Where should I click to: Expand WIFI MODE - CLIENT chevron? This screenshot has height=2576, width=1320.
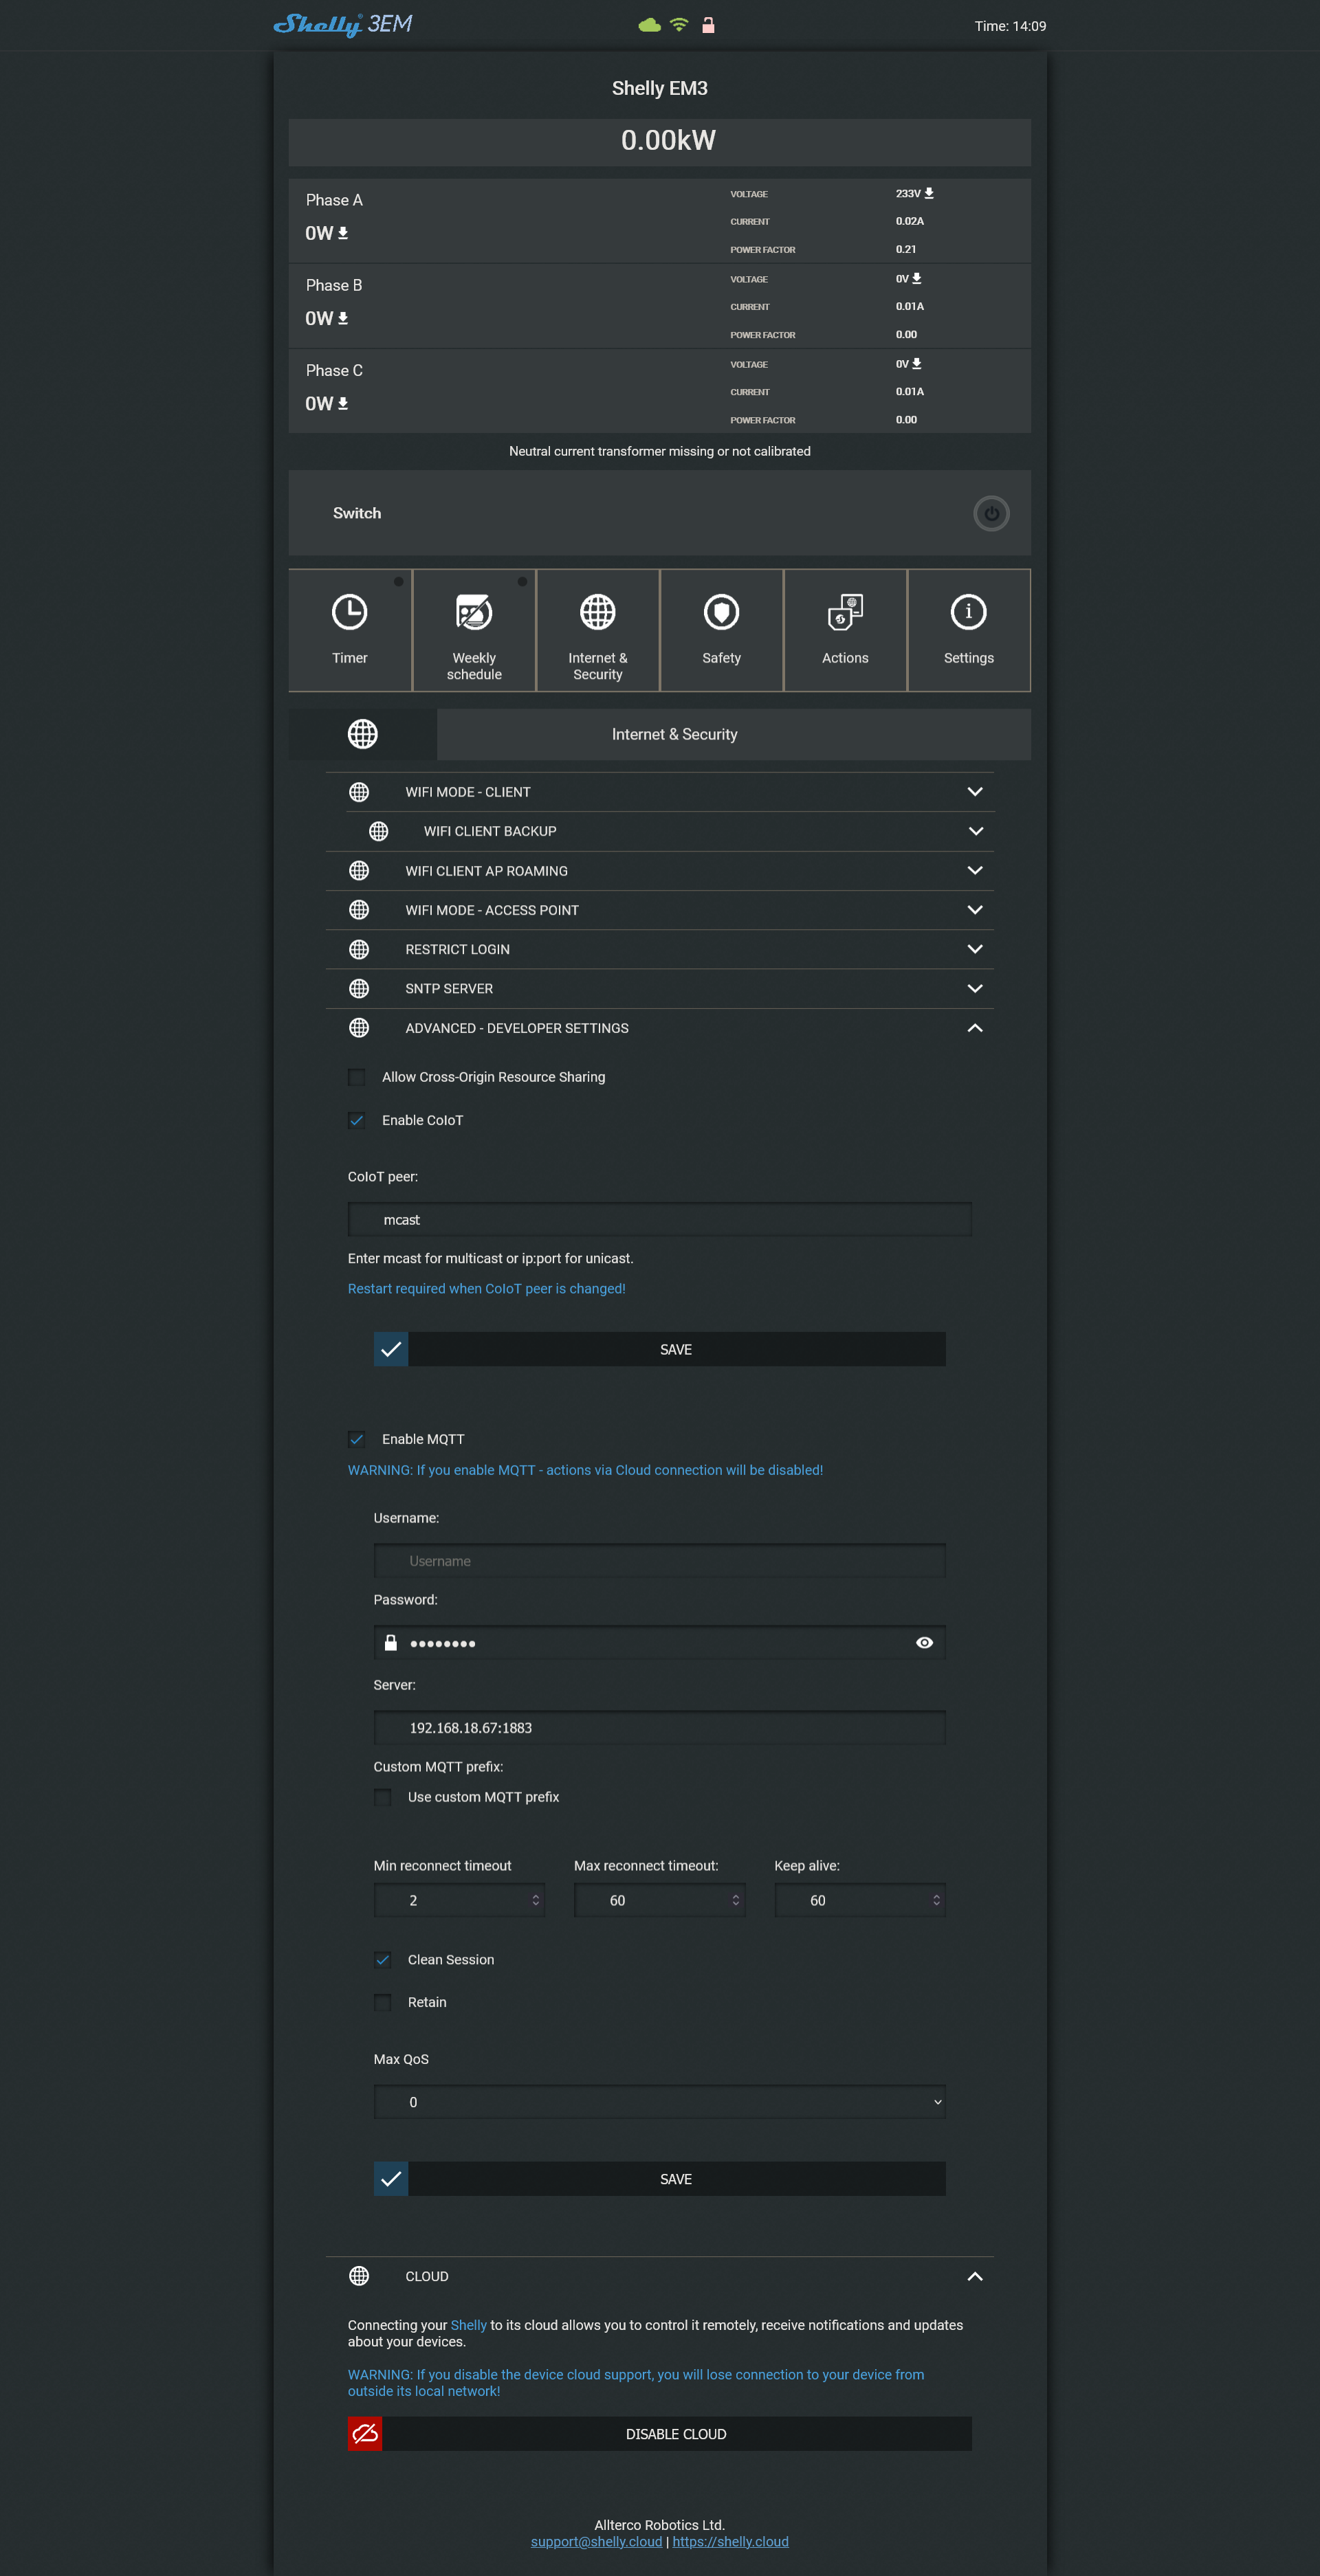coord(975,792)
